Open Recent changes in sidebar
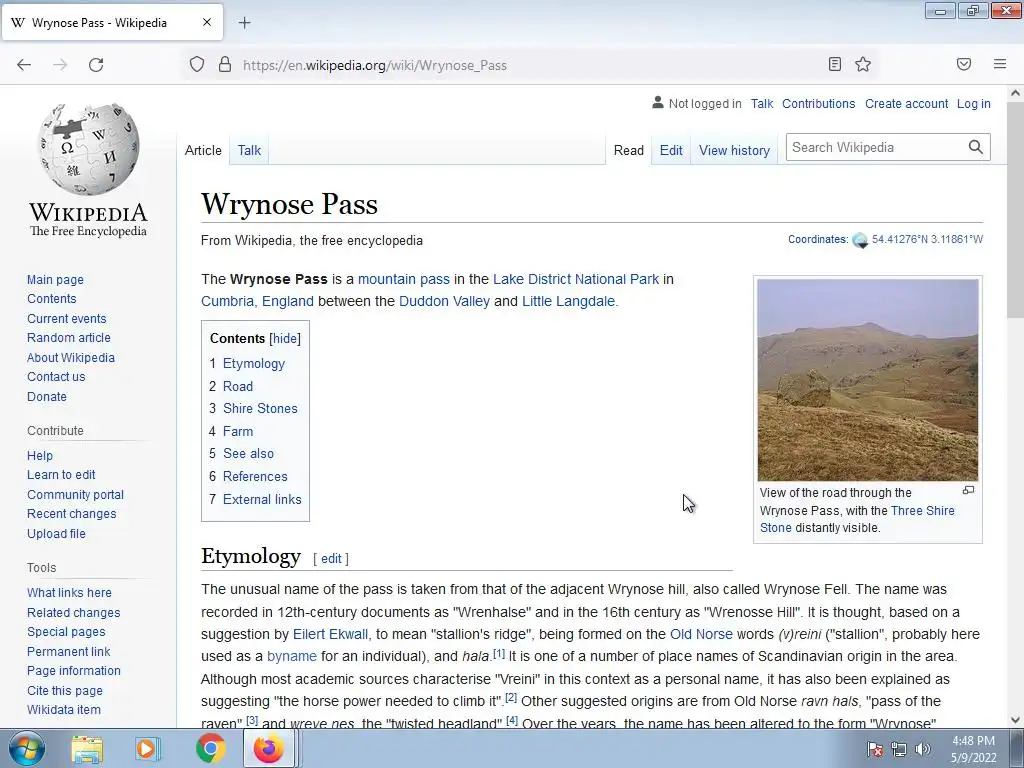 pyautogui.click(x=71, y=514)
